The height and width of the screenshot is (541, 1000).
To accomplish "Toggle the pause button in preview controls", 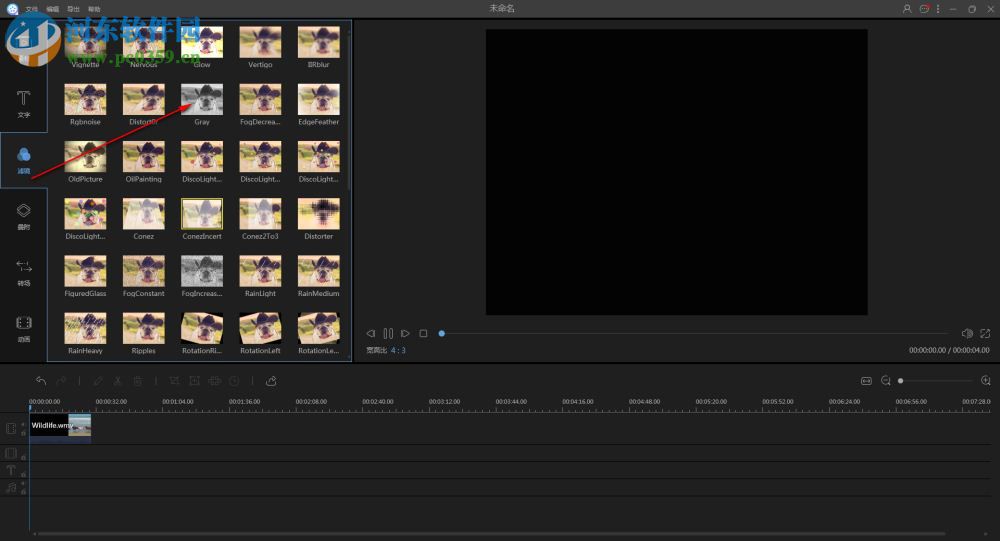I will tap(388, 333).
